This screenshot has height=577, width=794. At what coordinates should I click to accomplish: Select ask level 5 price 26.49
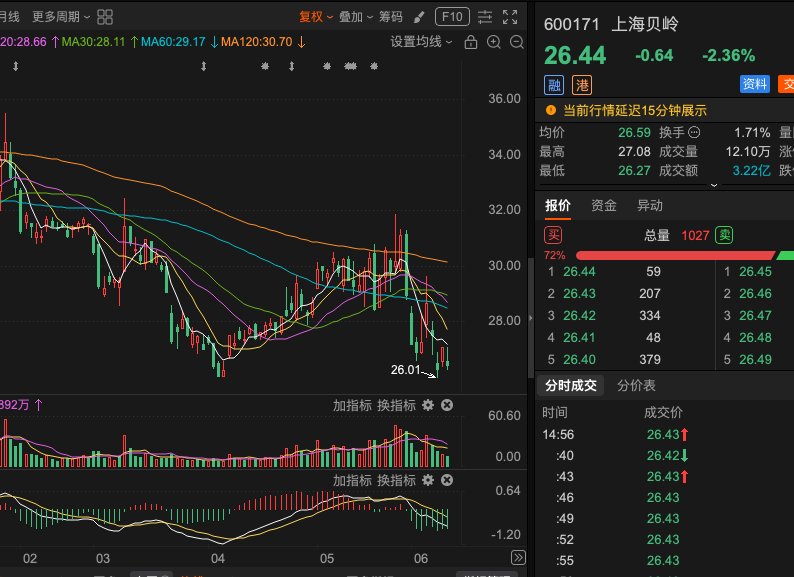click(x=755, y=360)
